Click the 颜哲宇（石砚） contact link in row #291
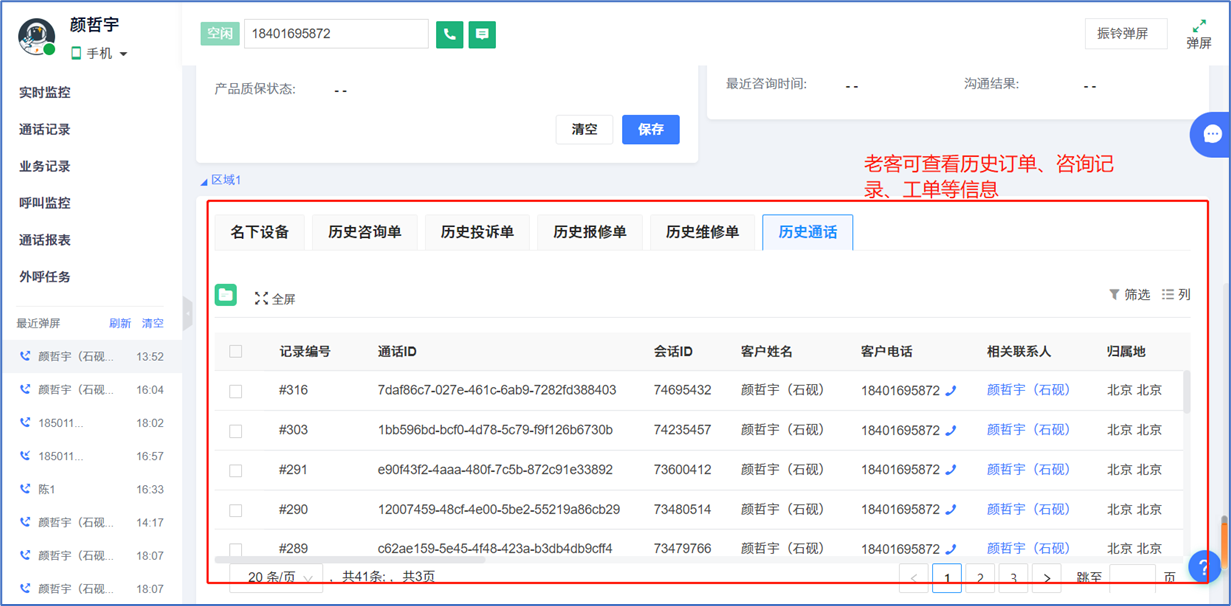This screenshot has width=1231, height=606. [x=1028, y=469]
